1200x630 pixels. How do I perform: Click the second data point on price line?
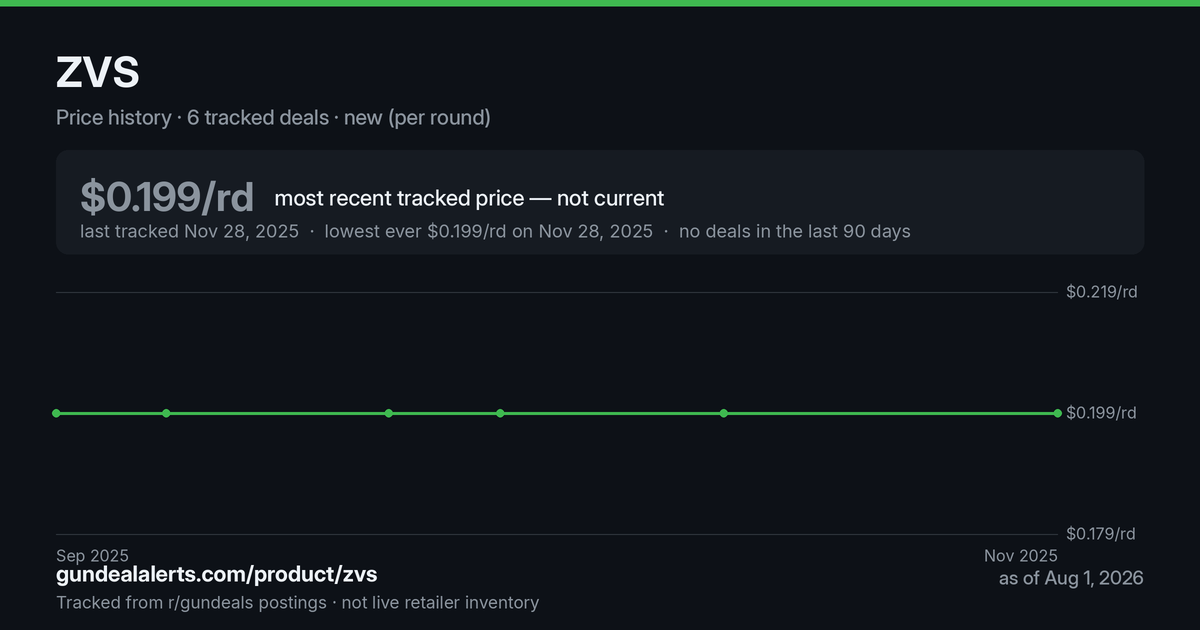click(166, 413)
